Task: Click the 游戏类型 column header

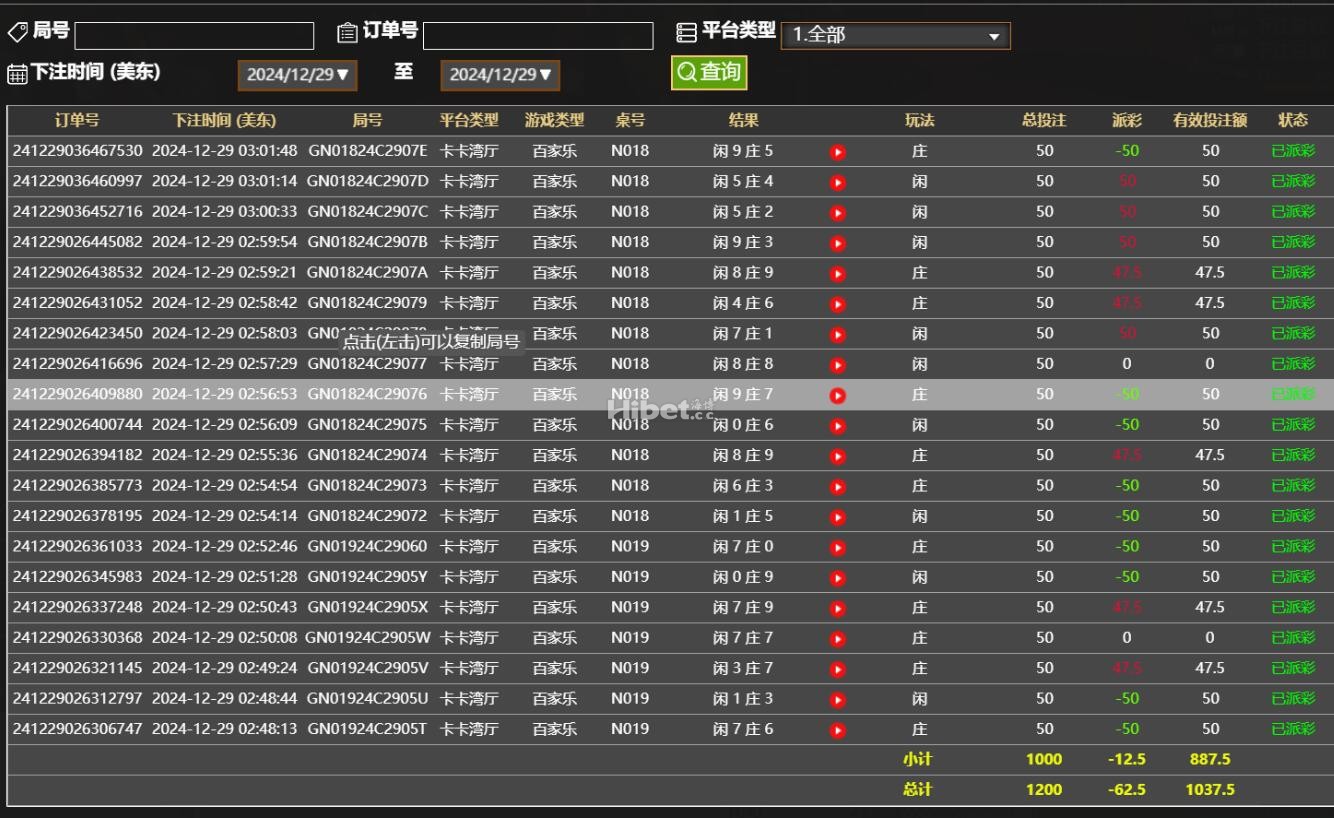Action: coord(554,120)
